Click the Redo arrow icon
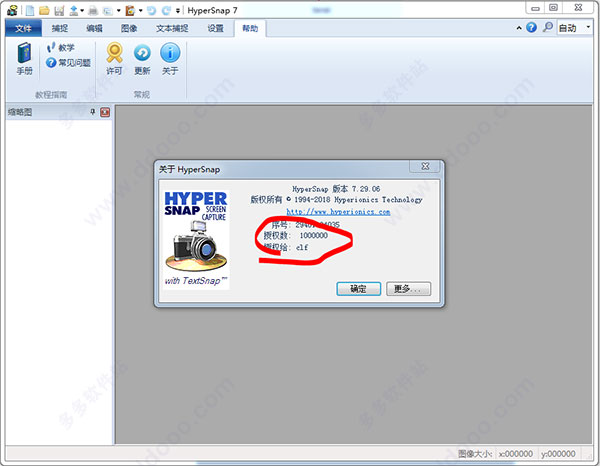The image size is (600, 466). (x=166, y=10)
